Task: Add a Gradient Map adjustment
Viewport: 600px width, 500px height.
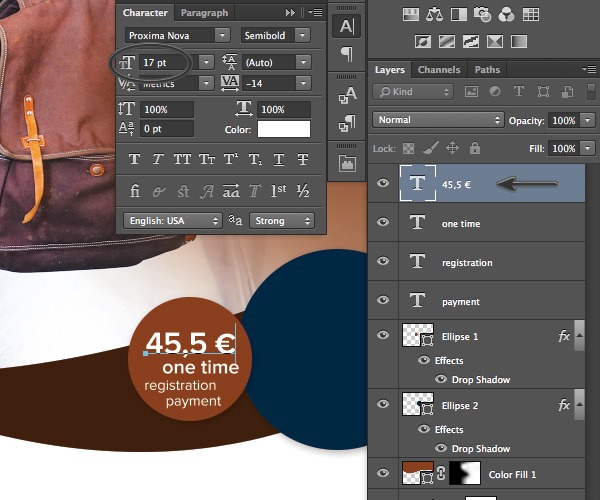Action: click(519, 41)
